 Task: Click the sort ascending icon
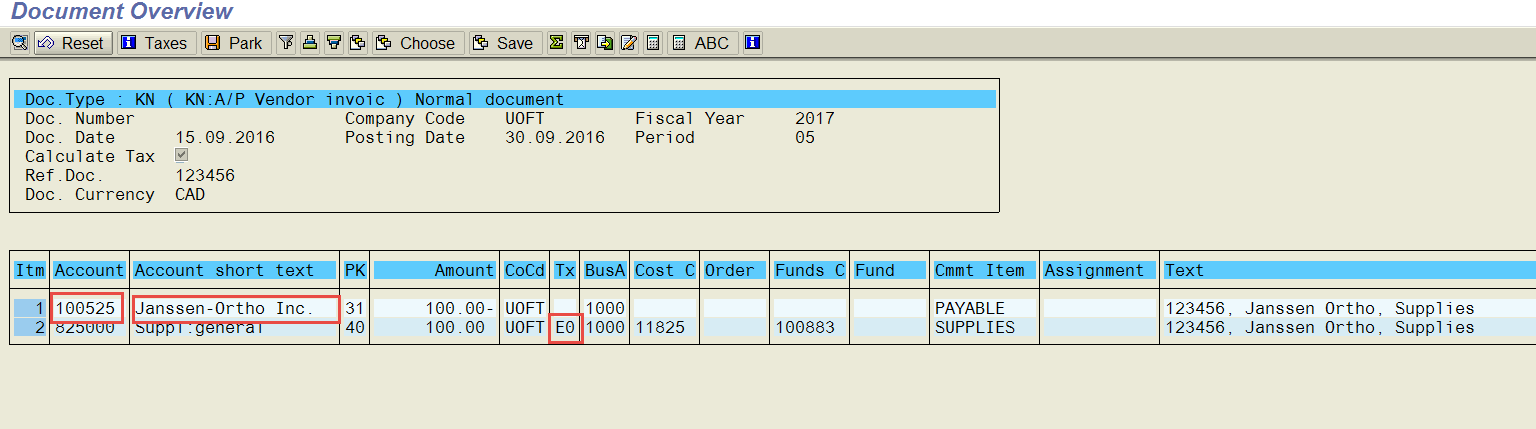pyautogui.click(x=310, y=43)
